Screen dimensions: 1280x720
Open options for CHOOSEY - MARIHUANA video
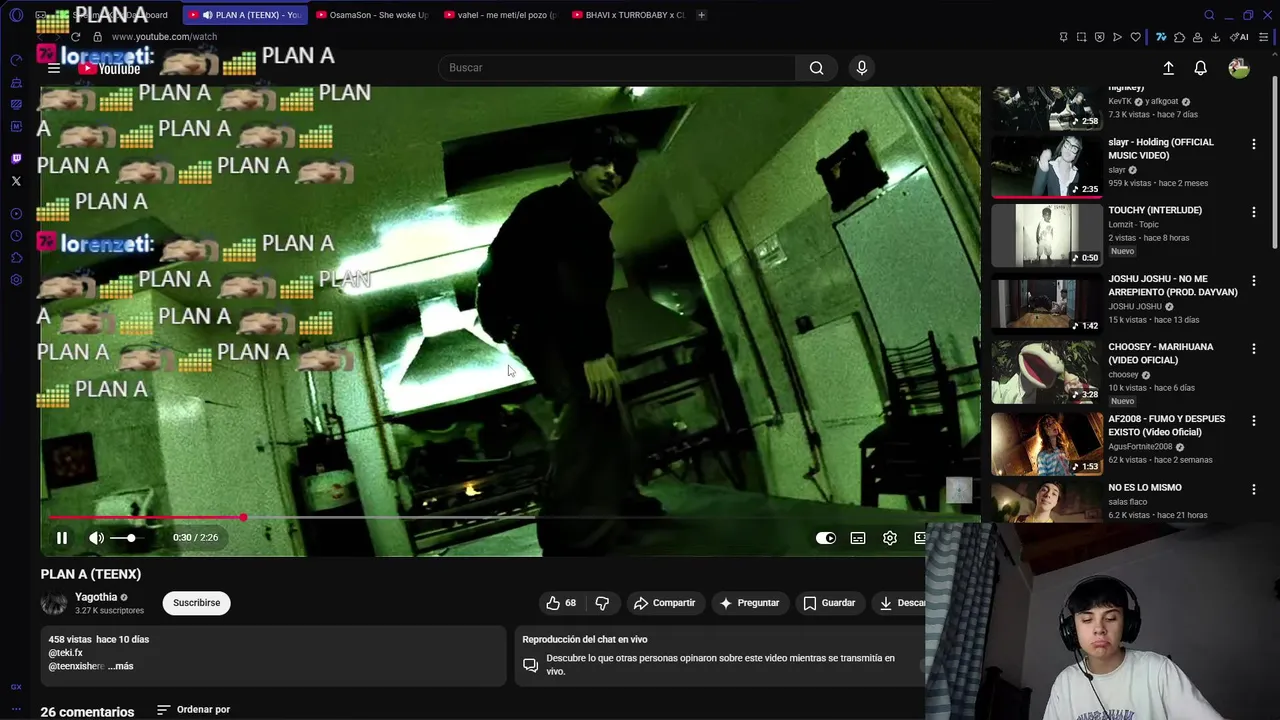click(x=1253, y=349)
